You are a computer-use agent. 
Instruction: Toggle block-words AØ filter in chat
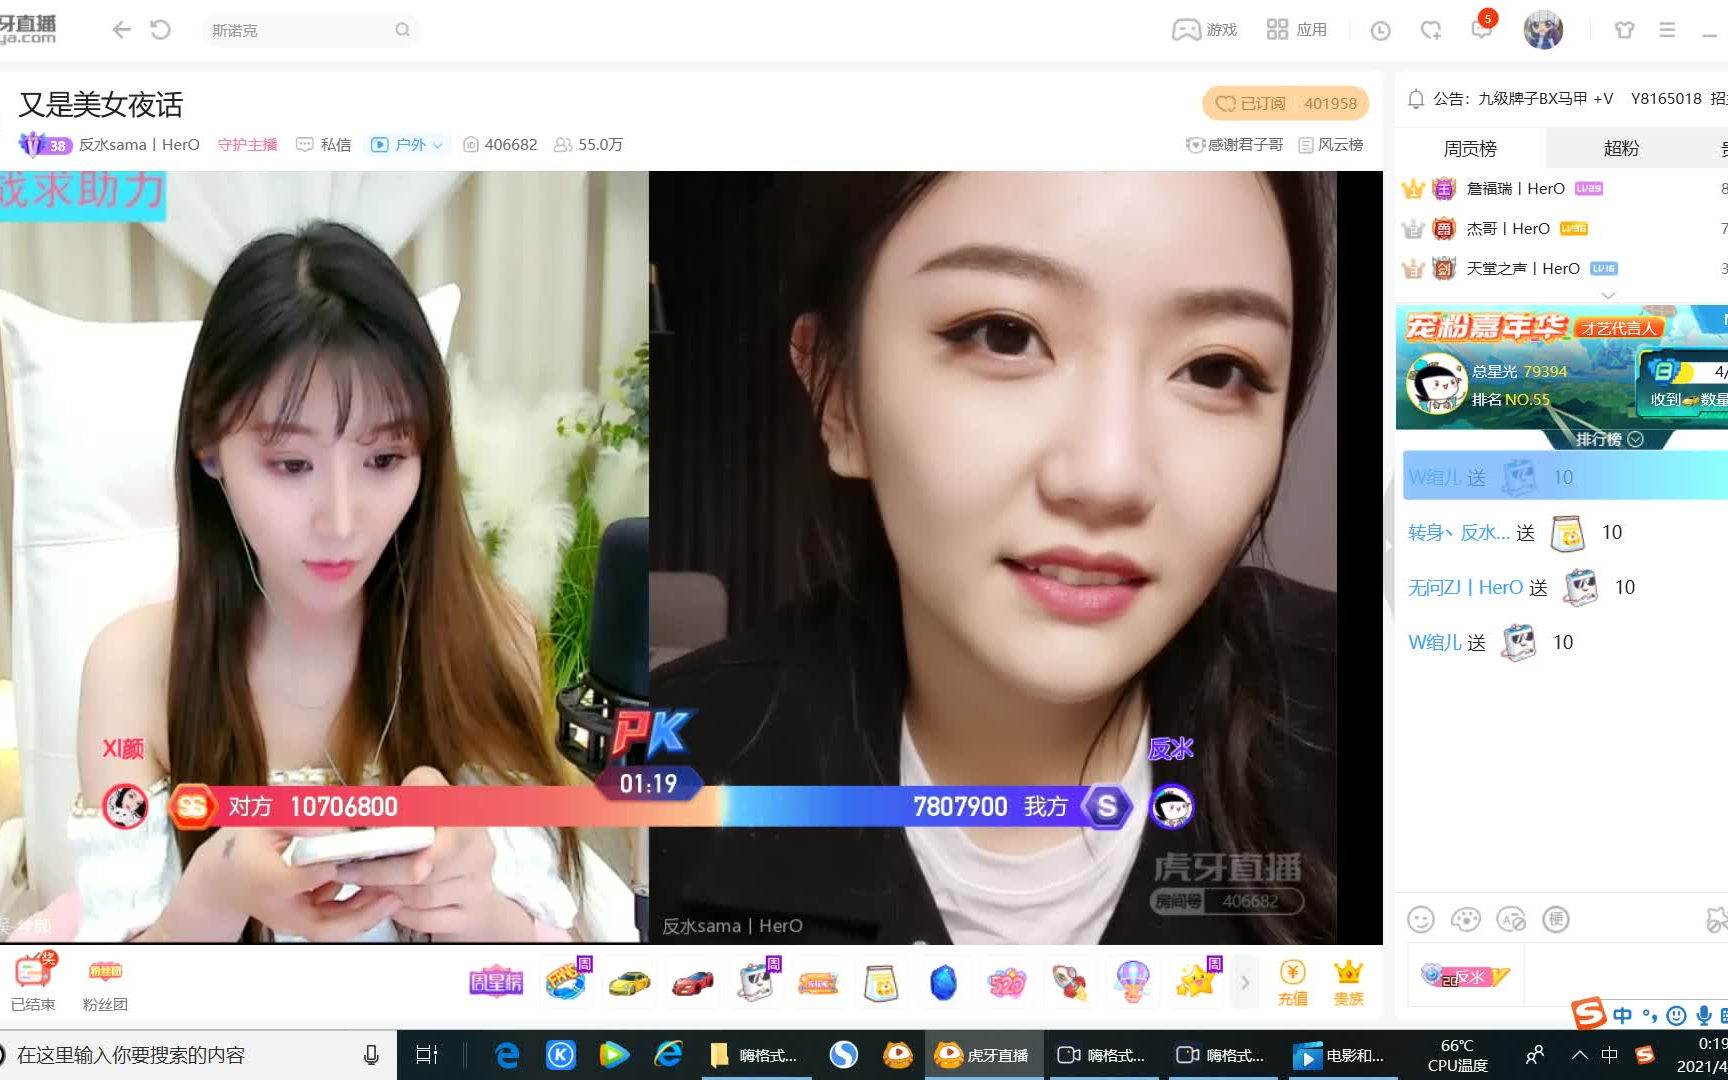pyautogui.click(x=1510, y=919)
